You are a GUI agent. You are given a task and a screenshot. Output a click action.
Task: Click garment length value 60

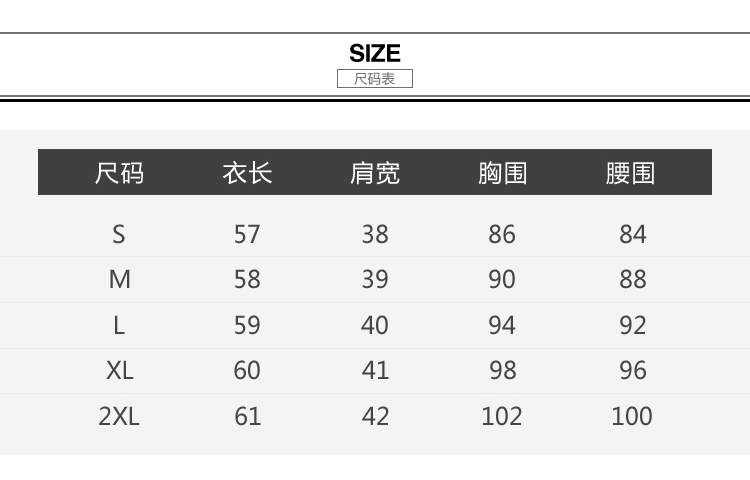tap(247, 370)
